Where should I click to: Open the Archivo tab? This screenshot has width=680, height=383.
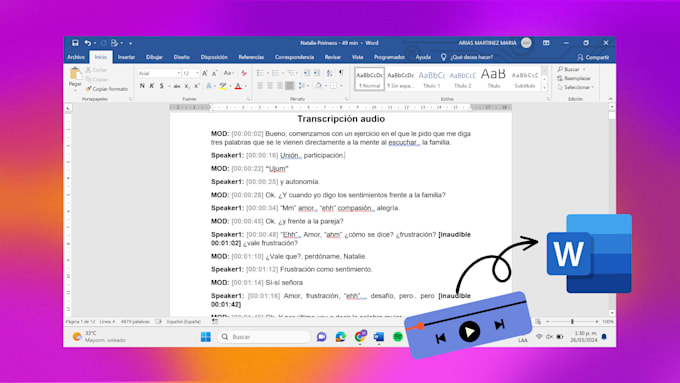tap(76, 57)
